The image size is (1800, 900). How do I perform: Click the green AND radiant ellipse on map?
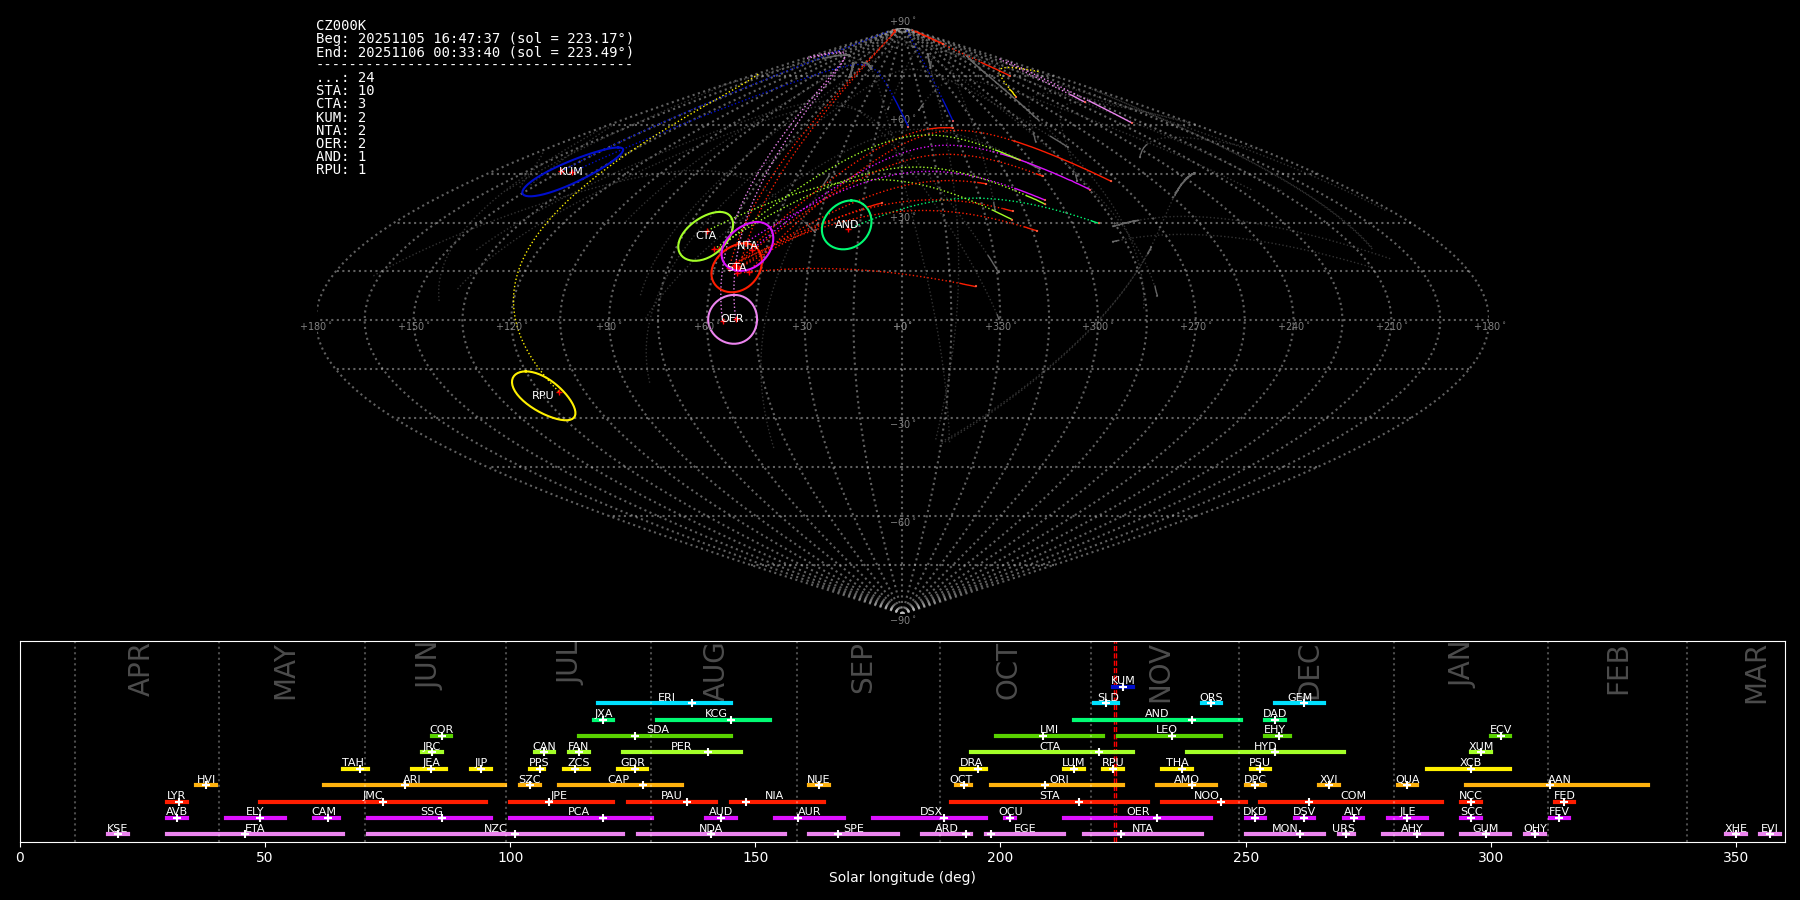846,225
